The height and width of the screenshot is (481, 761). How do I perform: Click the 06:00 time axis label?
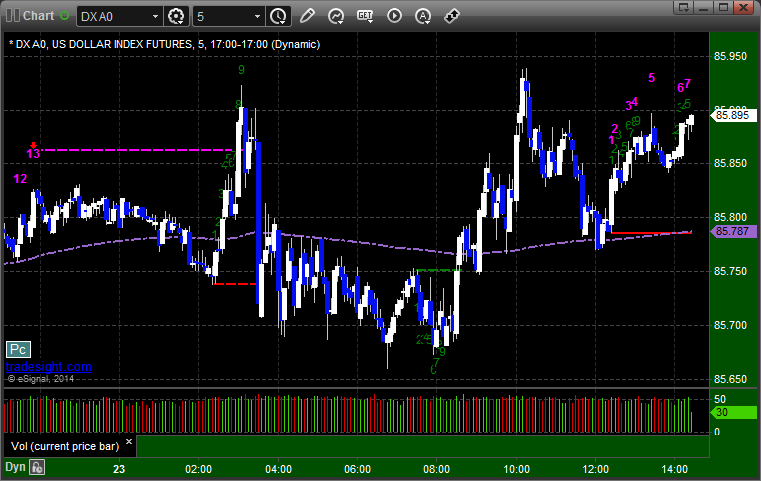[x=358, y=469]
